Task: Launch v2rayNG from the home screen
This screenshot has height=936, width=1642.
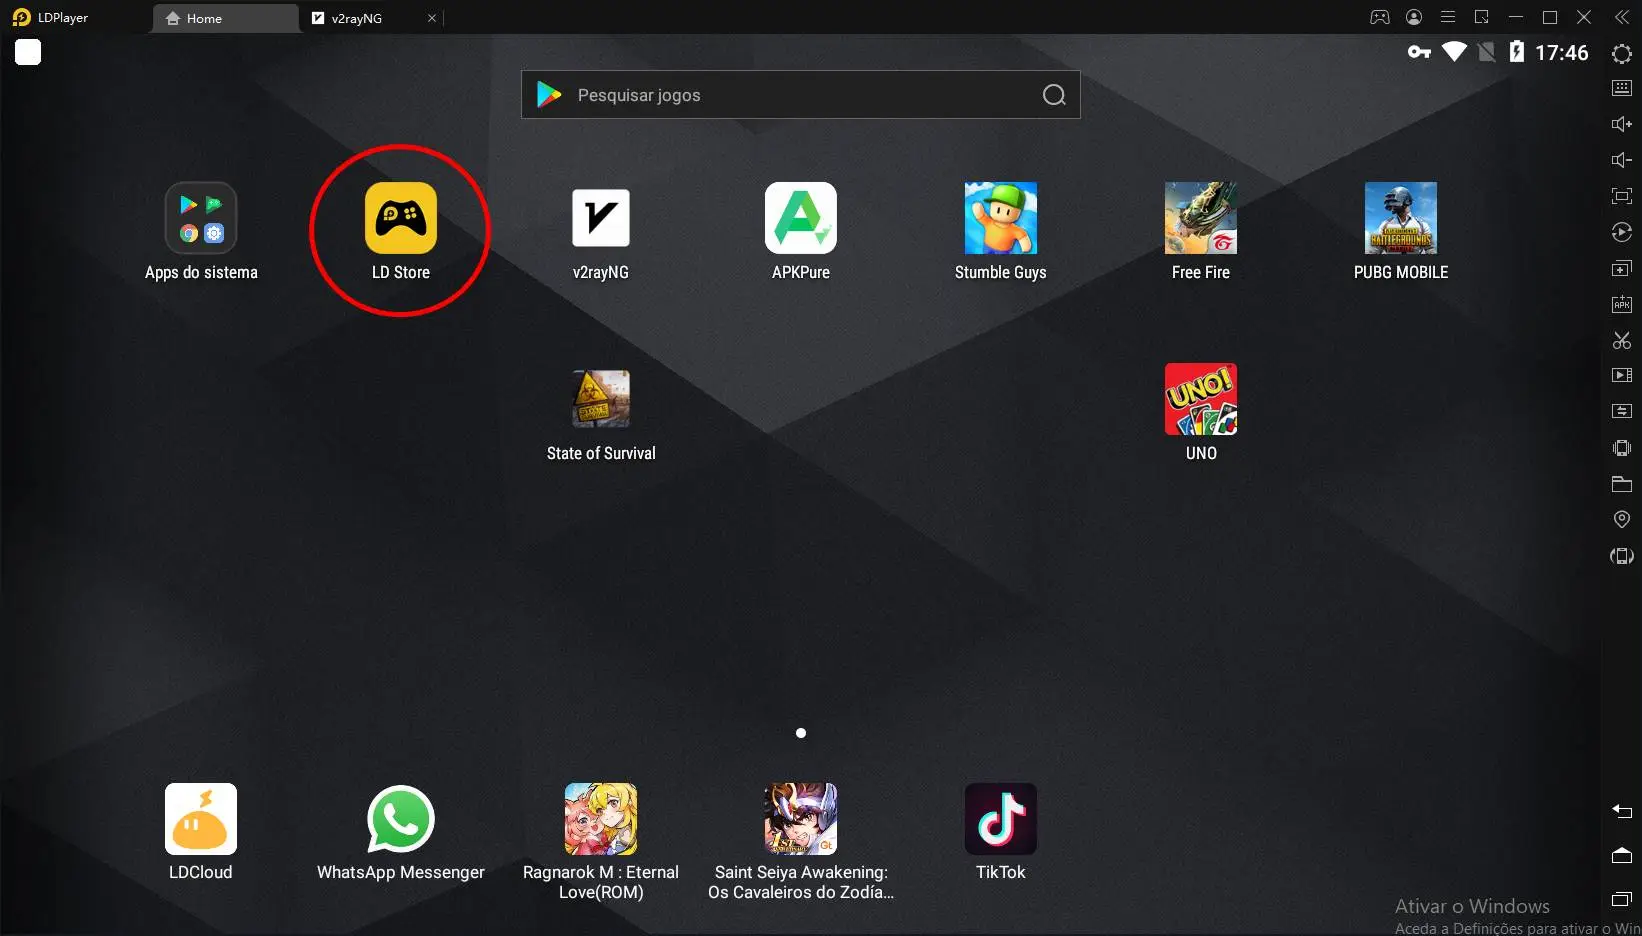Action: (x=601, y=218)
